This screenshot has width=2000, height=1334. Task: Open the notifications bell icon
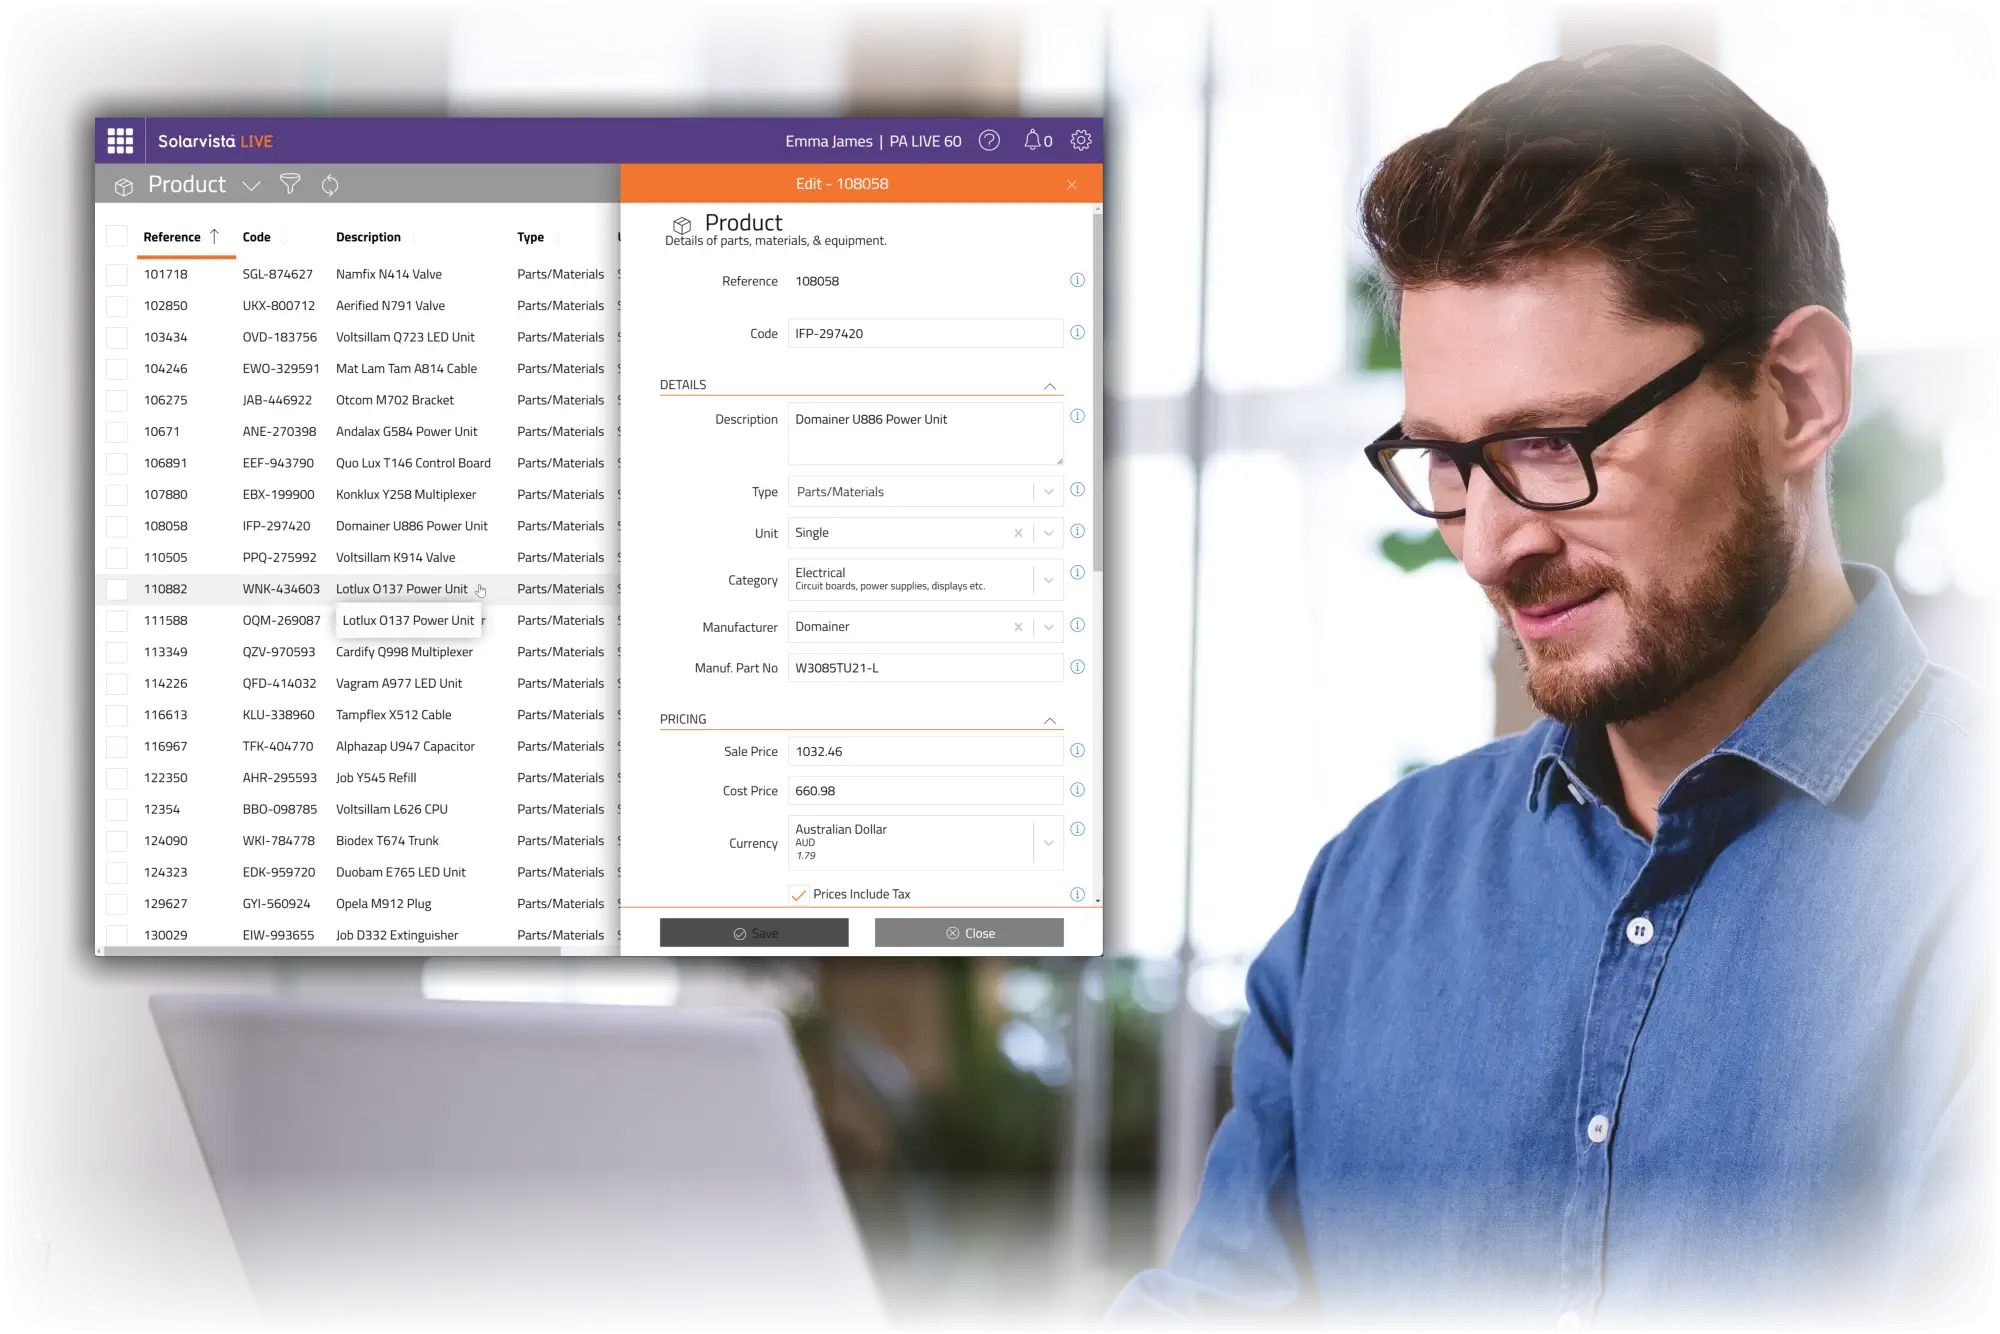coord(1033,138)
